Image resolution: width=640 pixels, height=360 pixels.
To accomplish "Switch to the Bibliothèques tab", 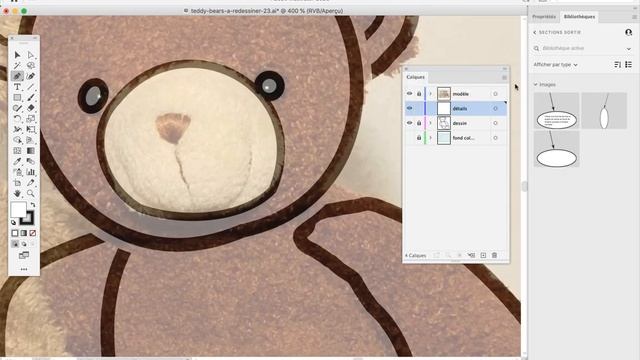I will [579, 17].
